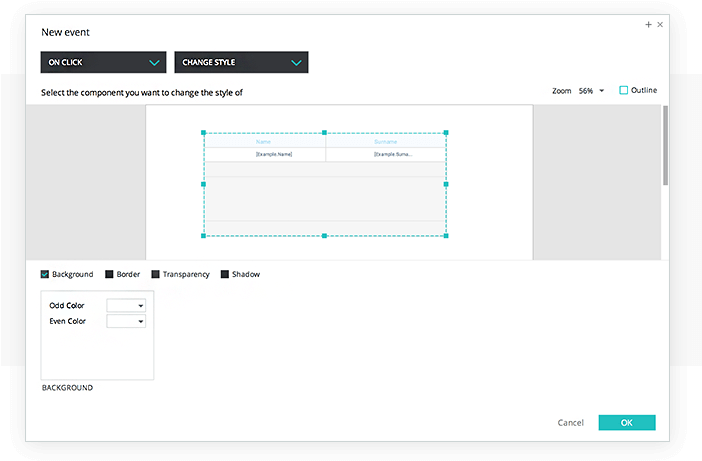
Task: Click the [Example.Name] table cell
Action: click(x=274, y=154)
